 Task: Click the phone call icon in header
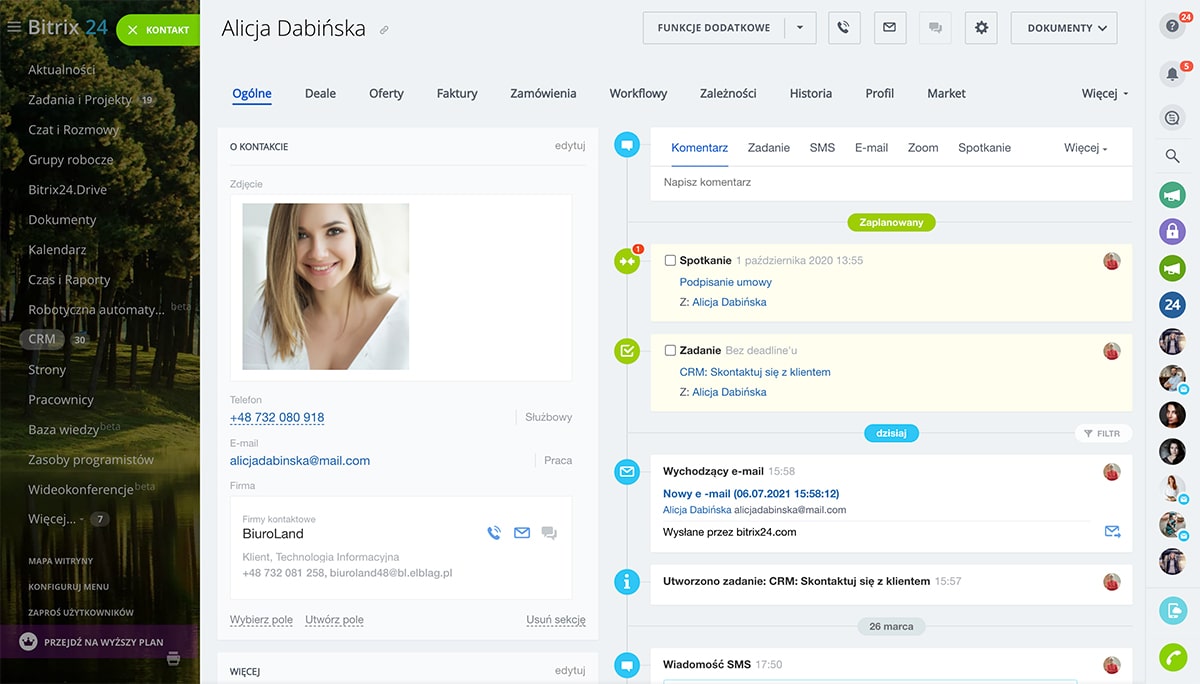[844, 28]
